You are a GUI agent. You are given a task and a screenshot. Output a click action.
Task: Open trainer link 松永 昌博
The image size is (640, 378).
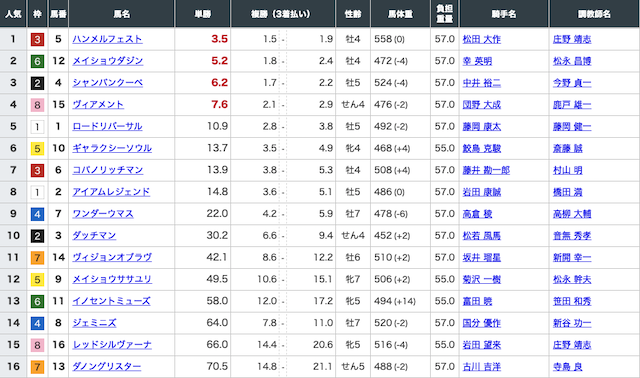pos(572,61)
